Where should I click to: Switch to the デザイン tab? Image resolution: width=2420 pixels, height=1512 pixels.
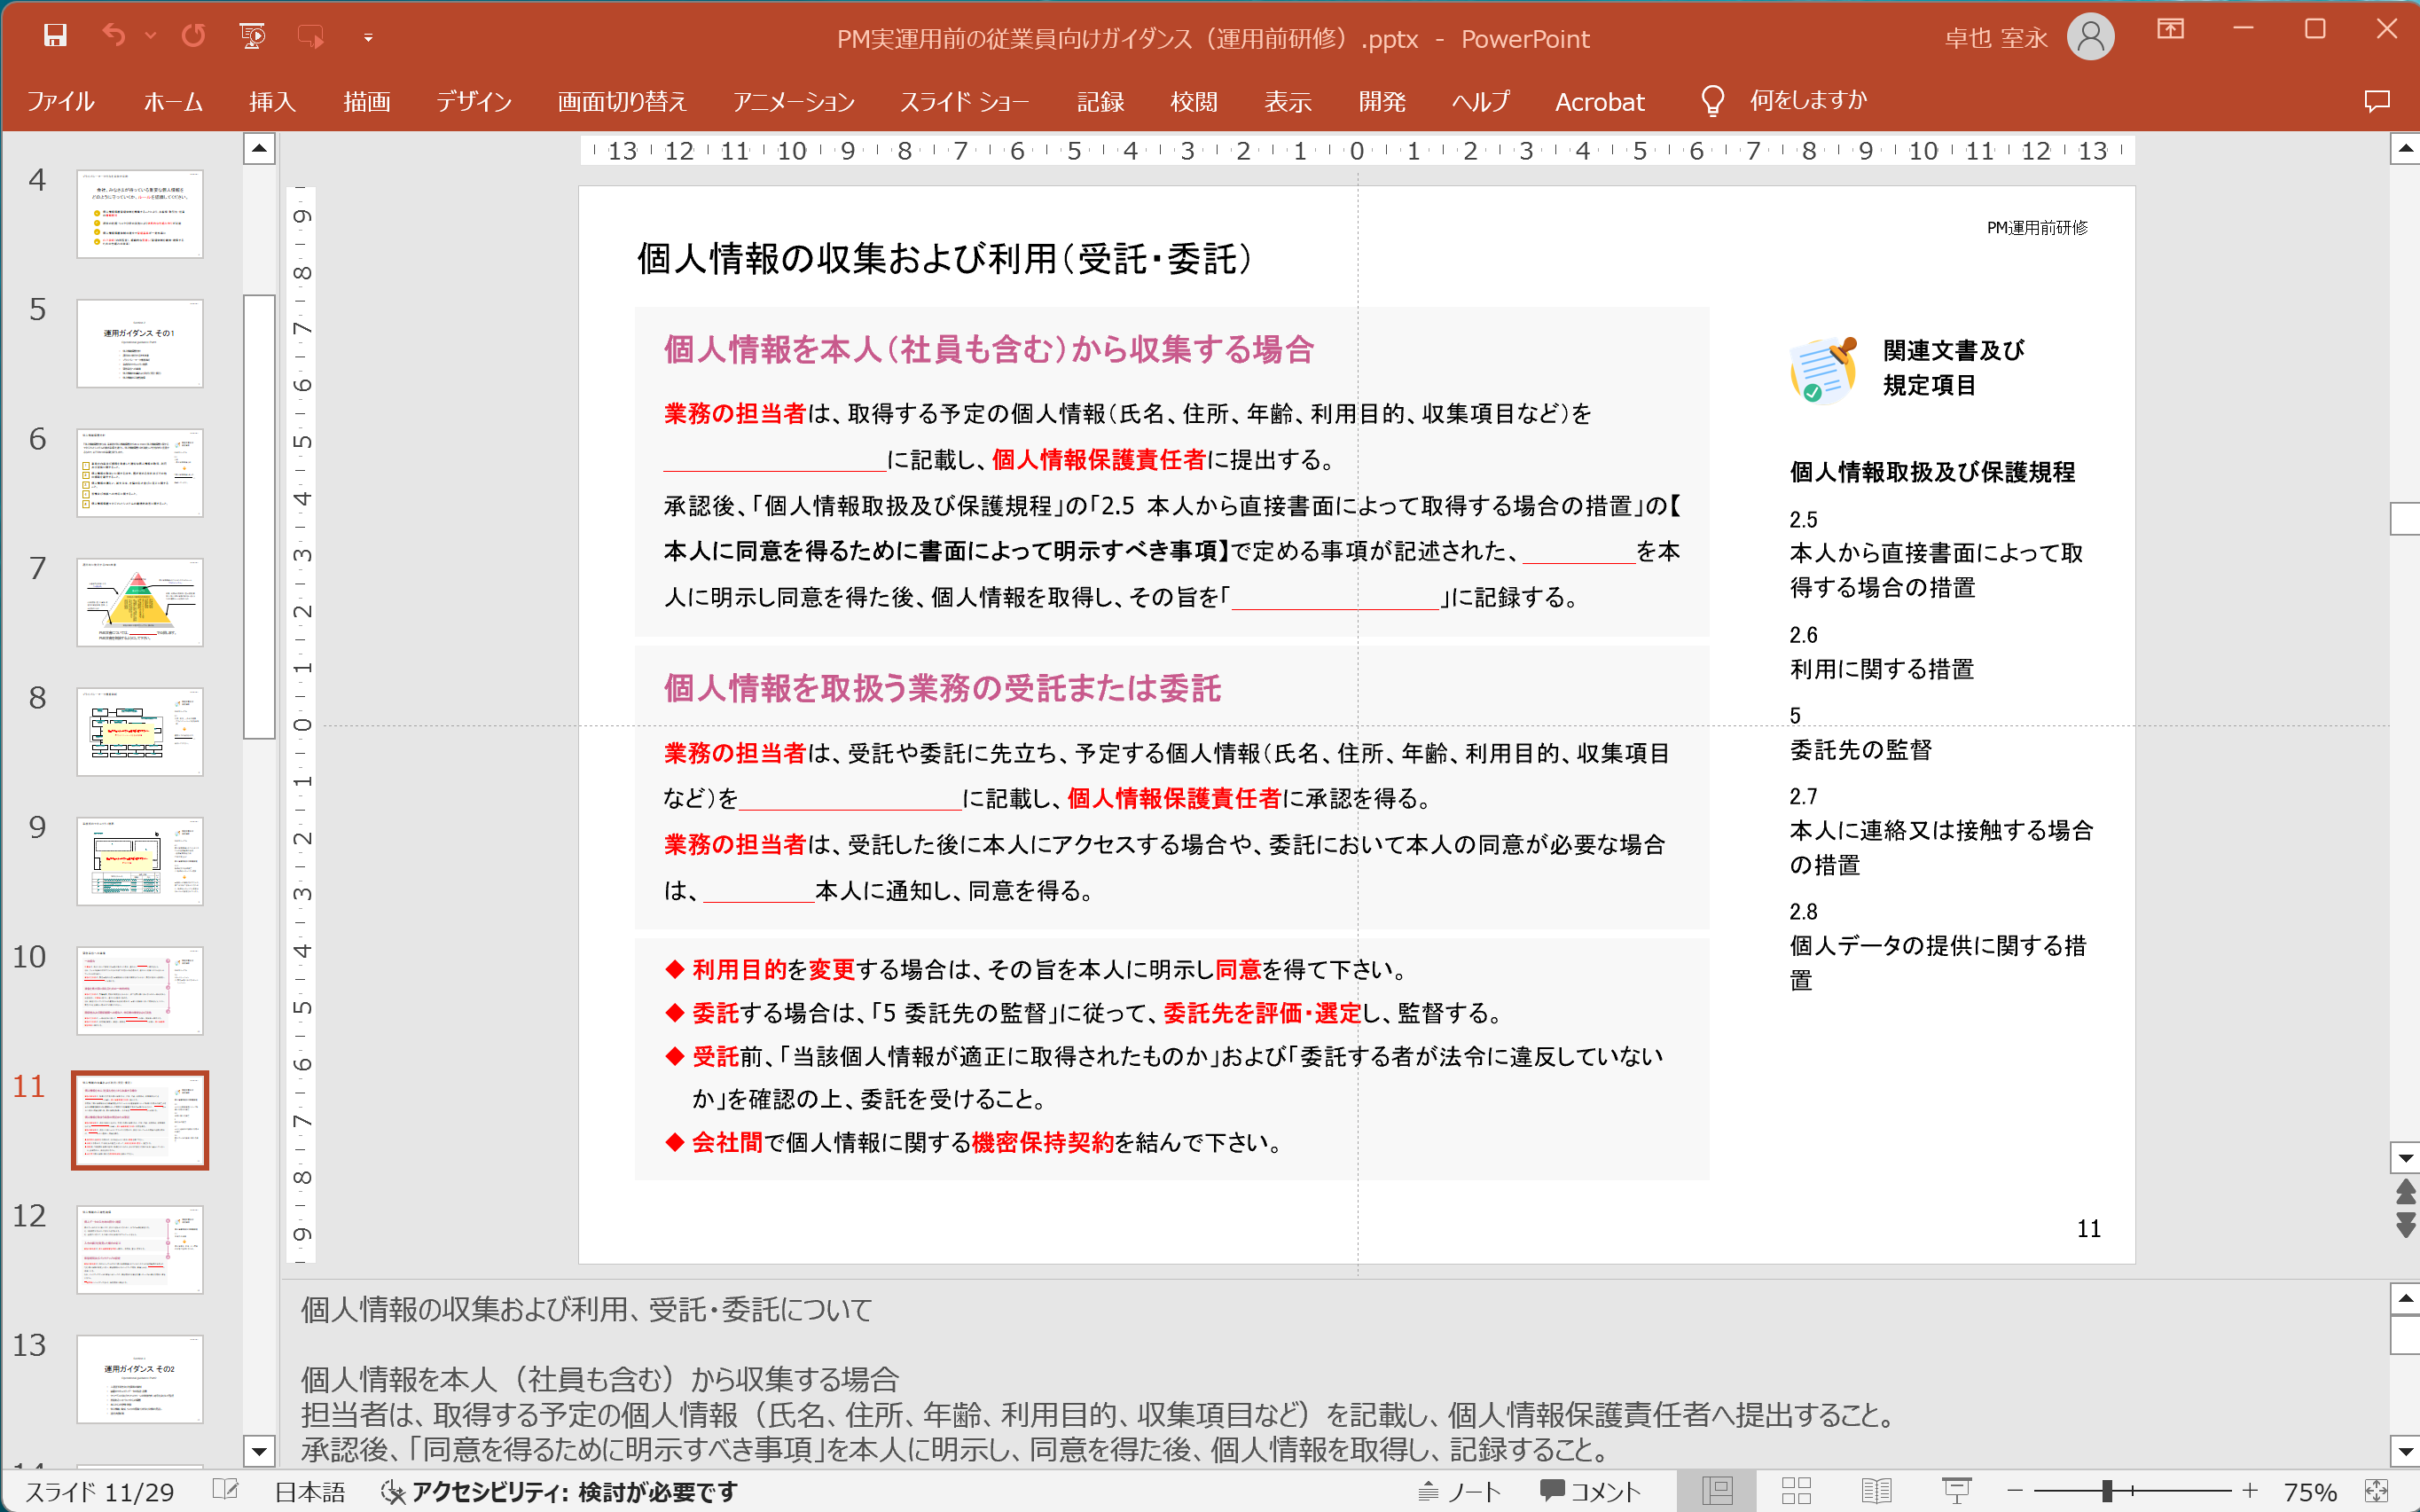pos(474,101)
